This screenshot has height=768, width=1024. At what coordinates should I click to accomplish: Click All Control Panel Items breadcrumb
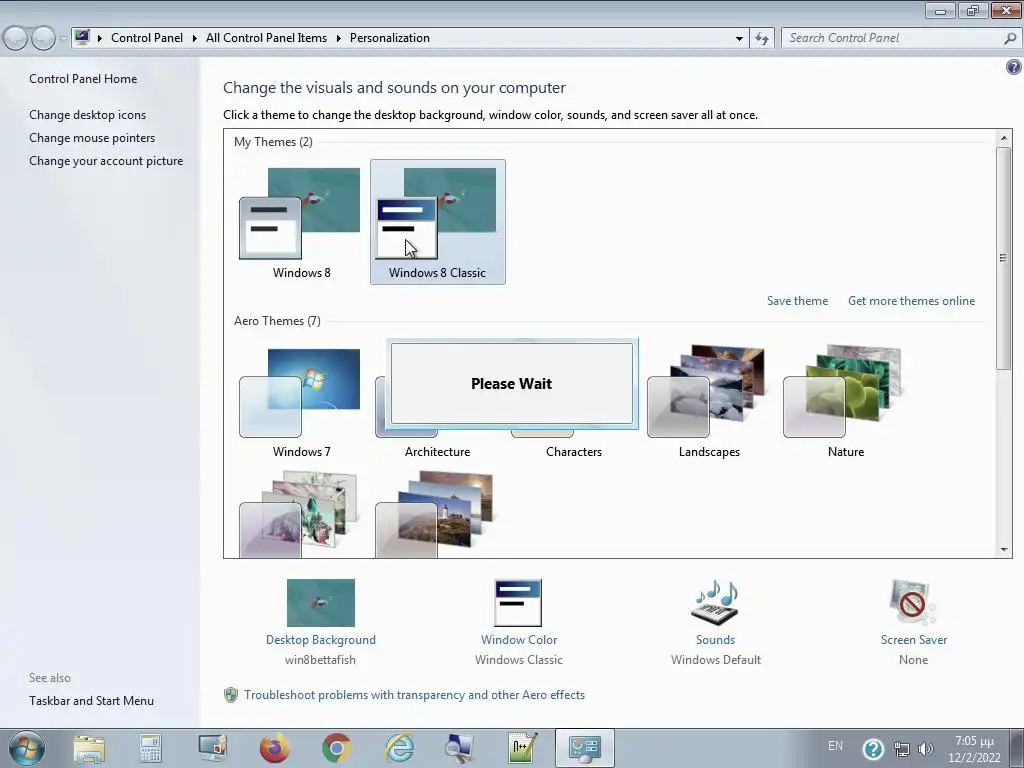coord(266,38)
